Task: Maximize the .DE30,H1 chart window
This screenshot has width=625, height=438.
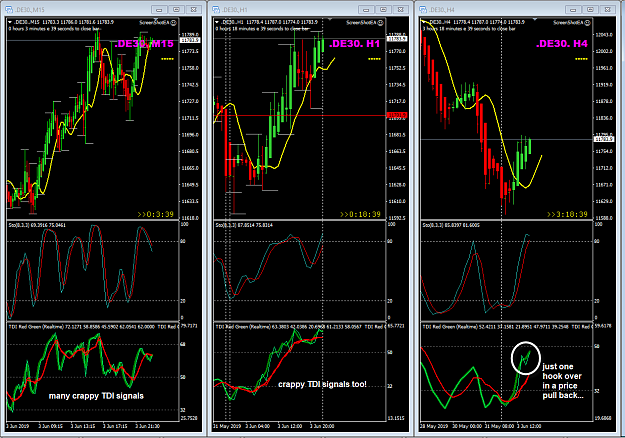Action: tap(383, 10)
